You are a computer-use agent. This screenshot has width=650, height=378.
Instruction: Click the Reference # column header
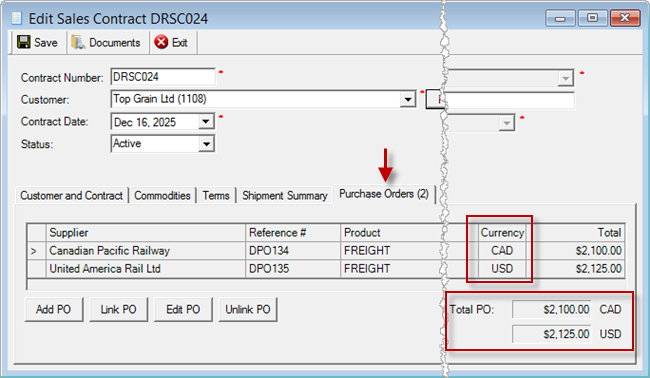pos(293,233)
